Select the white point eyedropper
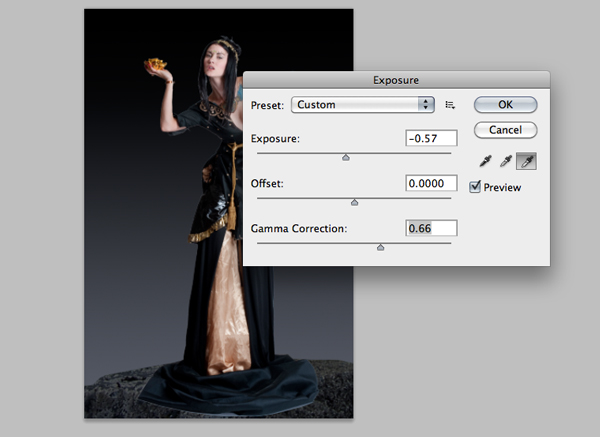This screenshot has width=600, height=437. coord(527,161)
